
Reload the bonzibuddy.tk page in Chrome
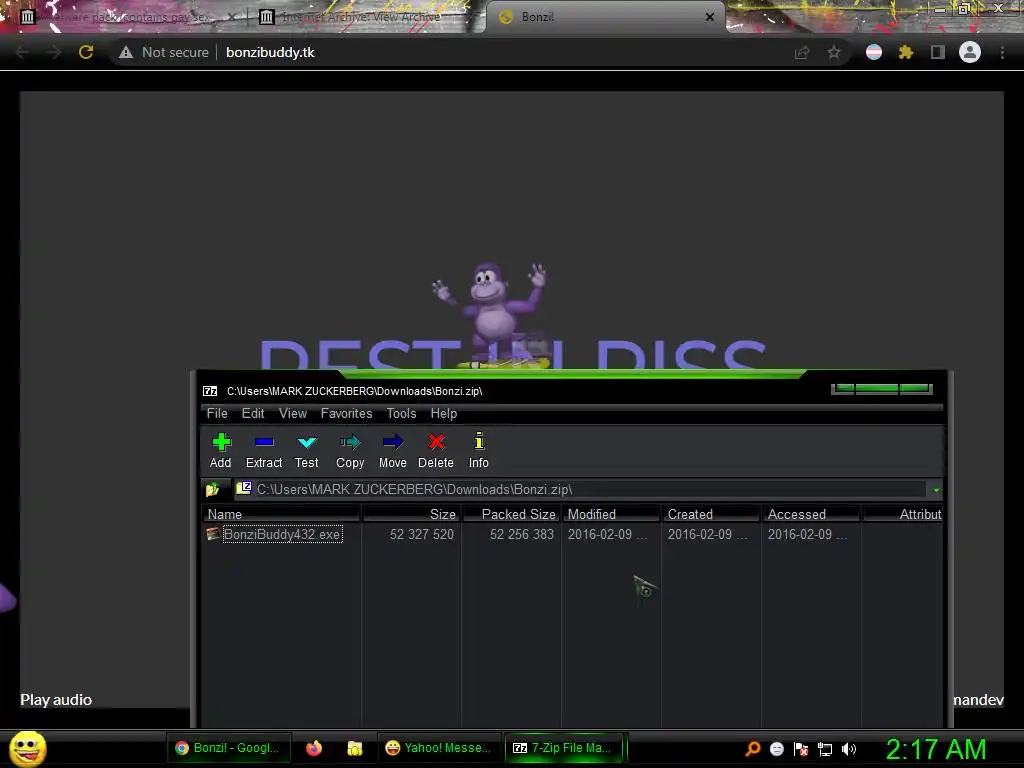coord(86,52)
